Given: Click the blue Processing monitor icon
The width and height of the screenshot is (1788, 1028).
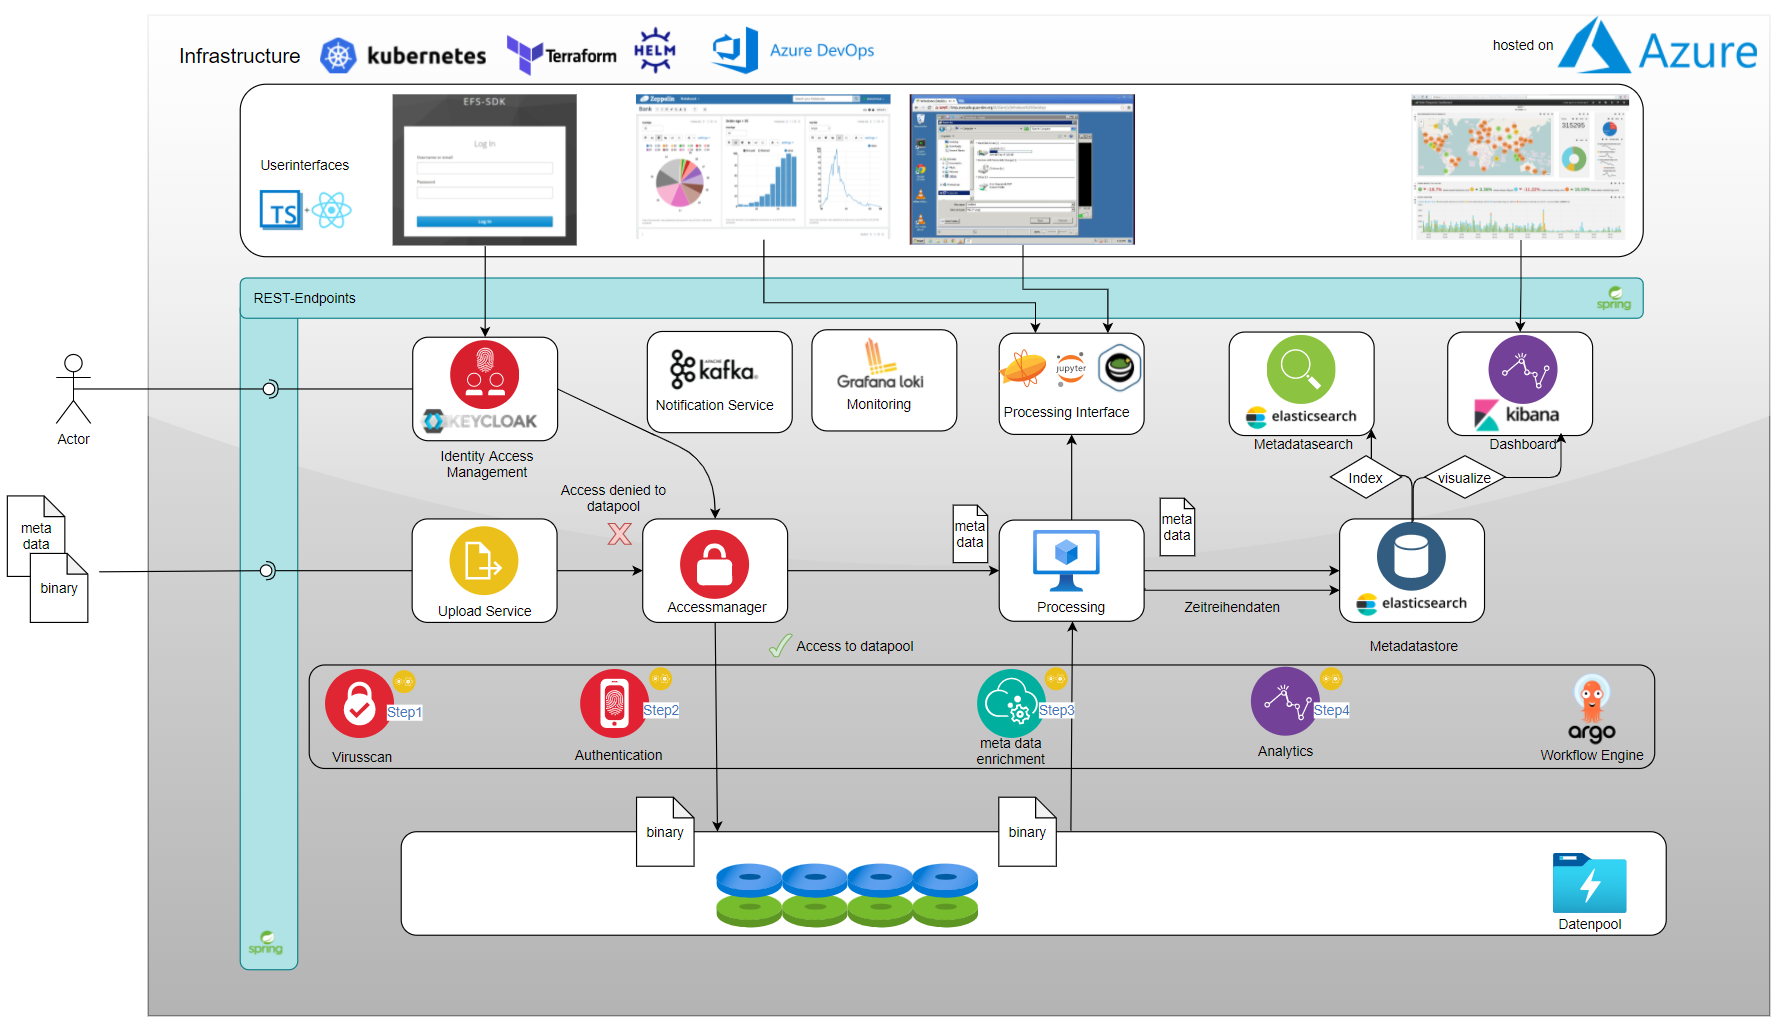Looking at the screenshot, I should (x=1066, y=560).
